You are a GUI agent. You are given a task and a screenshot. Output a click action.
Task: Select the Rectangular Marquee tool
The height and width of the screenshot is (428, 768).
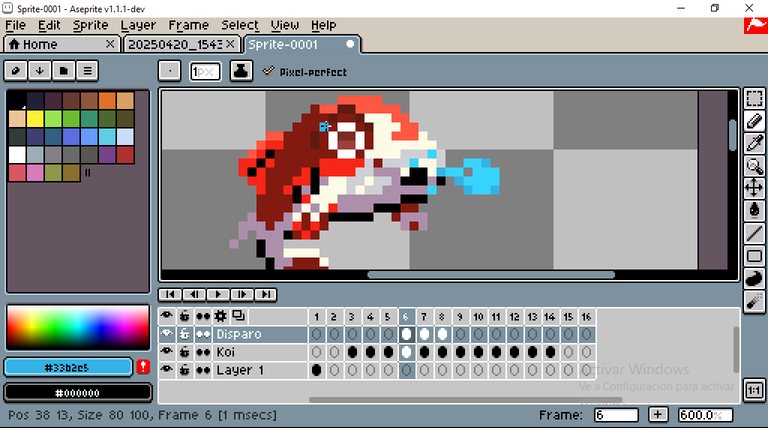[754, 98]
